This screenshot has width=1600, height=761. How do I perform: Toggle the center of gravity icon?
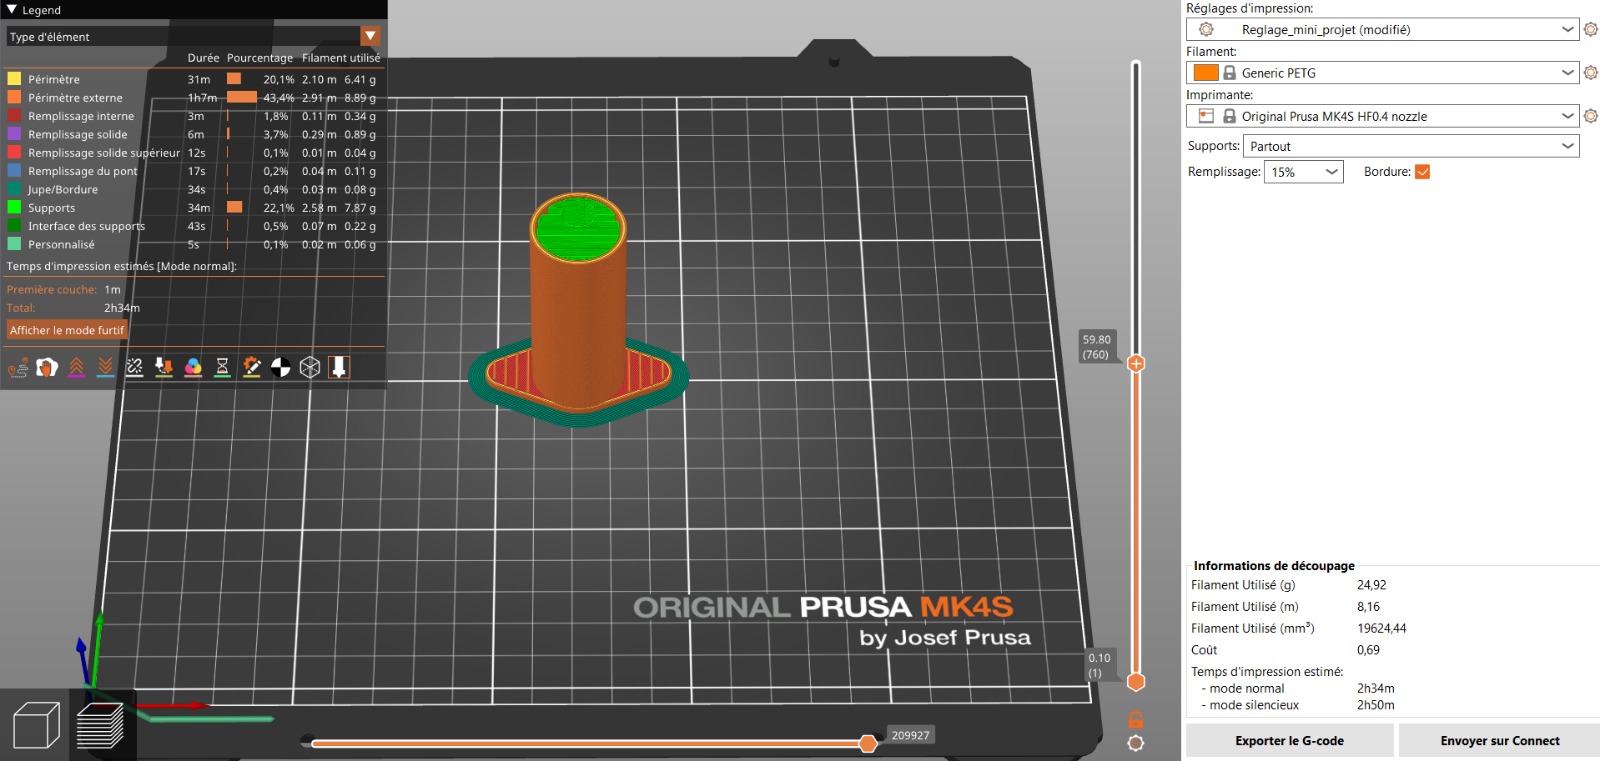tap(281, 368)
